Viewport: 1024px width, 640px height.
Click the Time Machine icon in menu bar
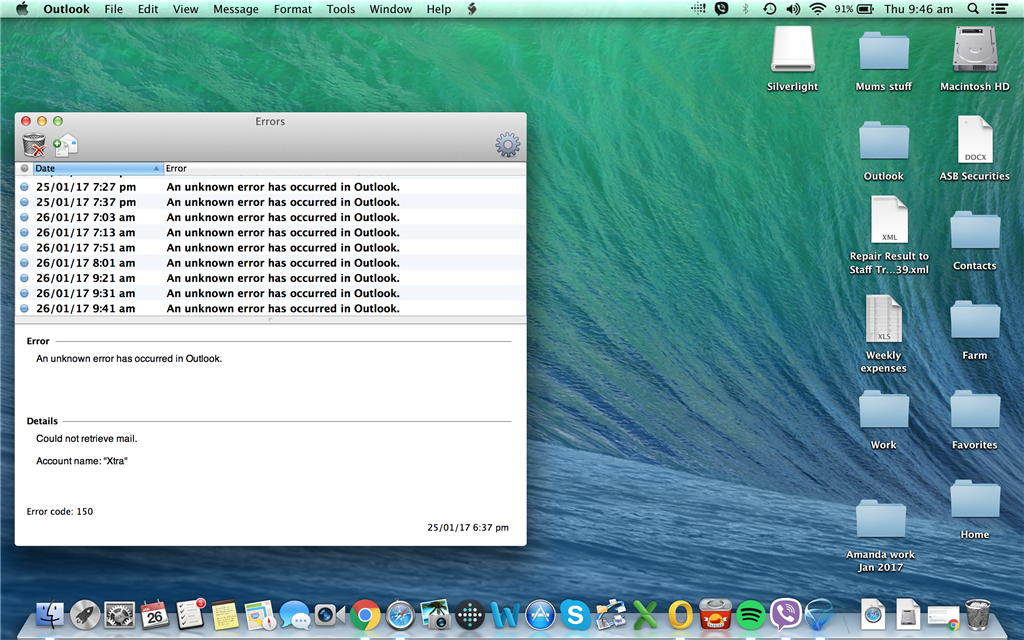pos(770,9)
